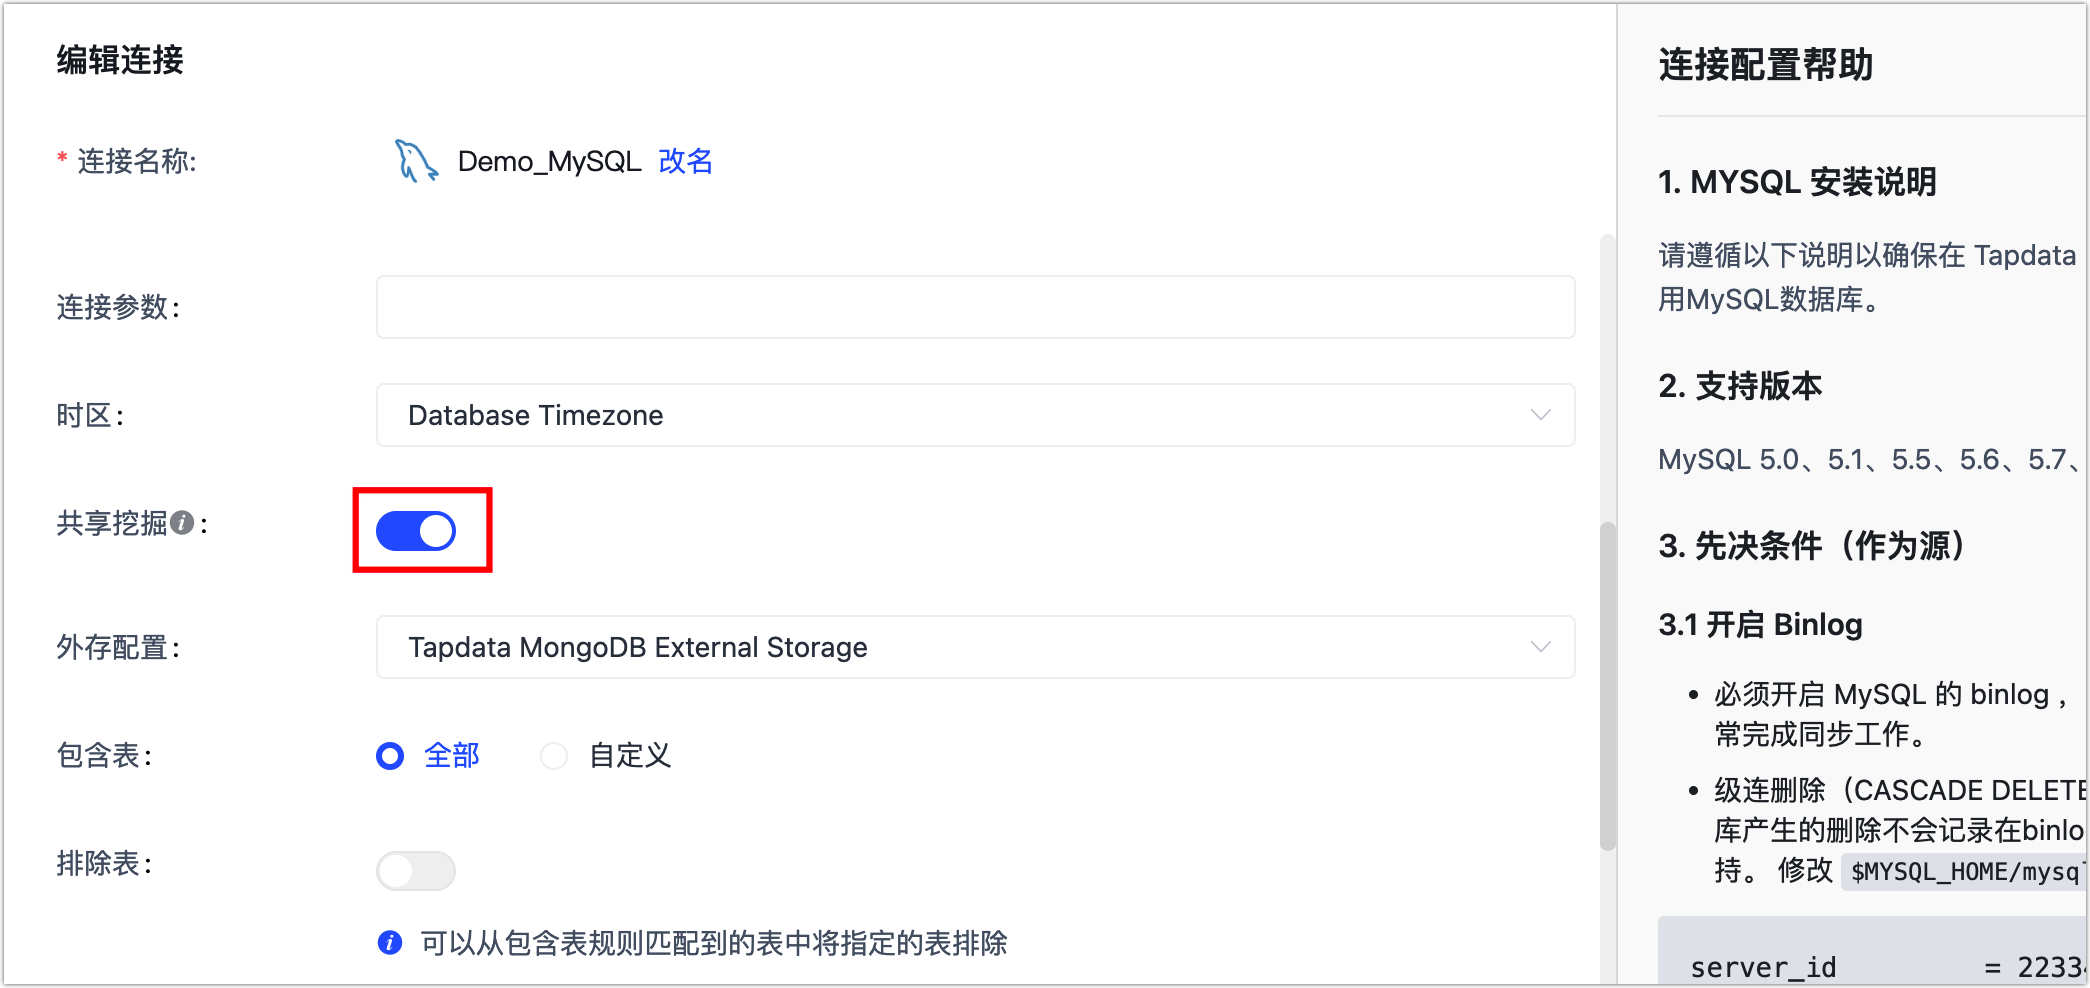Click the chevron arrow of 外存配置 dropdown

[x=1540, y=647]
